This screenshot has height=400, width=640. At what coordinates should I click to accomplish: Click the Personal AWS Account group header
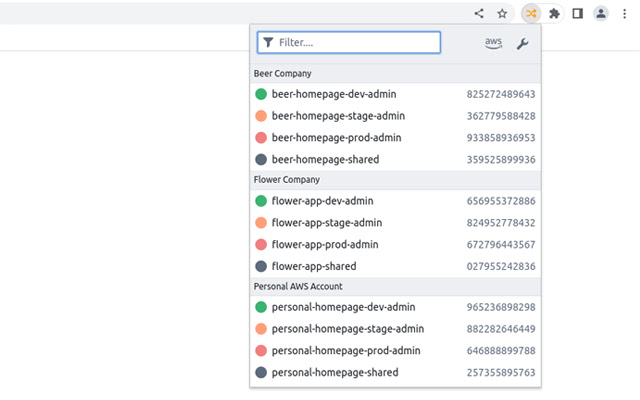click(x=396, y=287)
